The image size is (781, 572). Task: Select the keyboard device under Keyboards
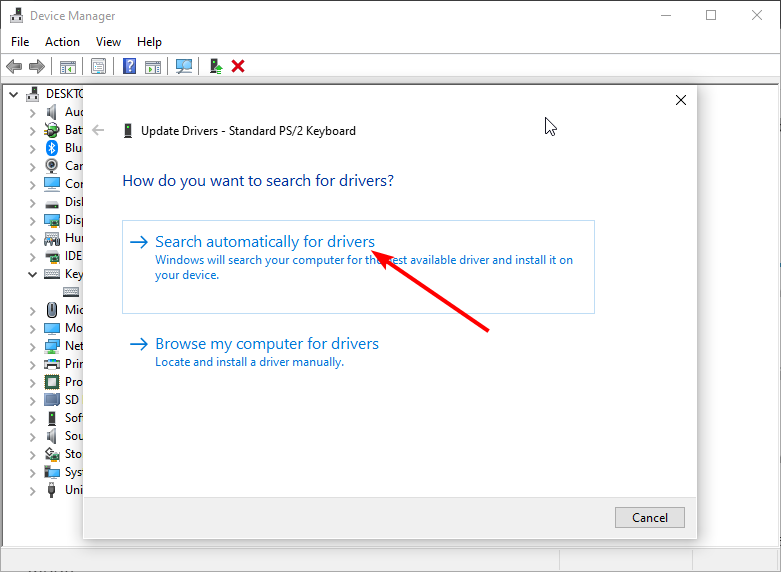(71, 292)
